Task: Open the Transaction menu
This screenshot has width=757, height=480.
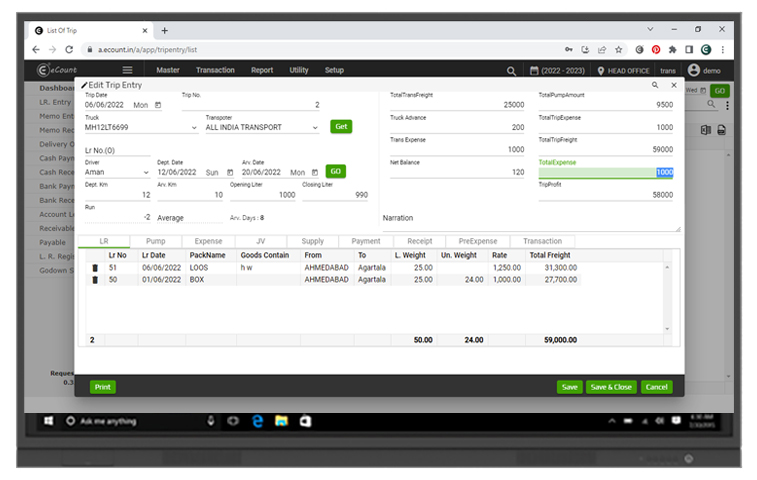Action: [215, 70]
